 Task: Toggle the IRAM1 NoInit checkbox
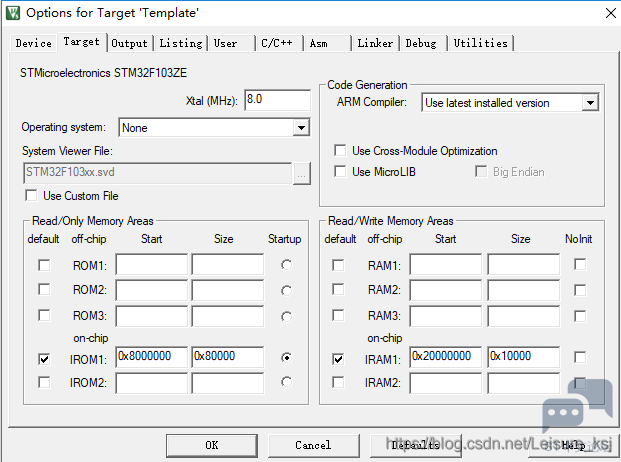coord(580,357)
